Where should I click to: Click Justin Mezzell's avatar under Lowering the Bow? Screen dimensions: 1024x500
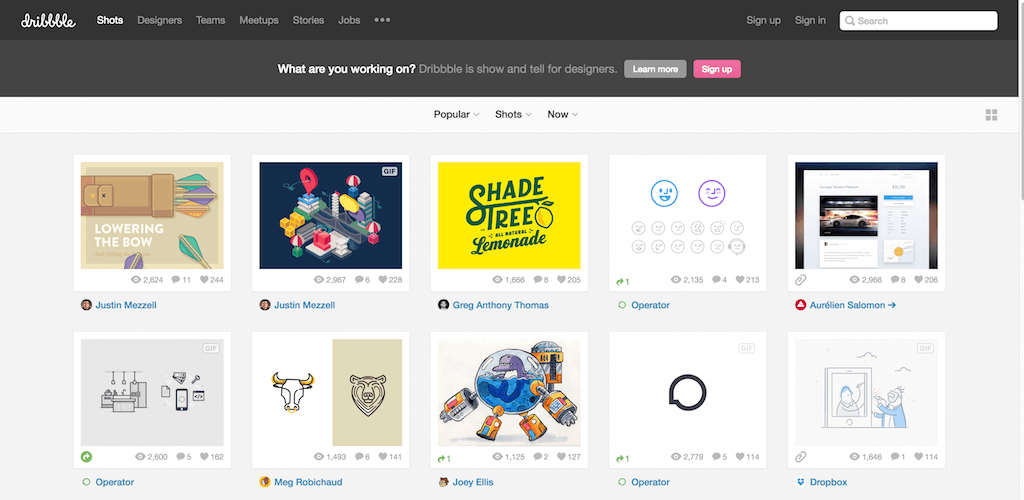[x=86, y=305]
